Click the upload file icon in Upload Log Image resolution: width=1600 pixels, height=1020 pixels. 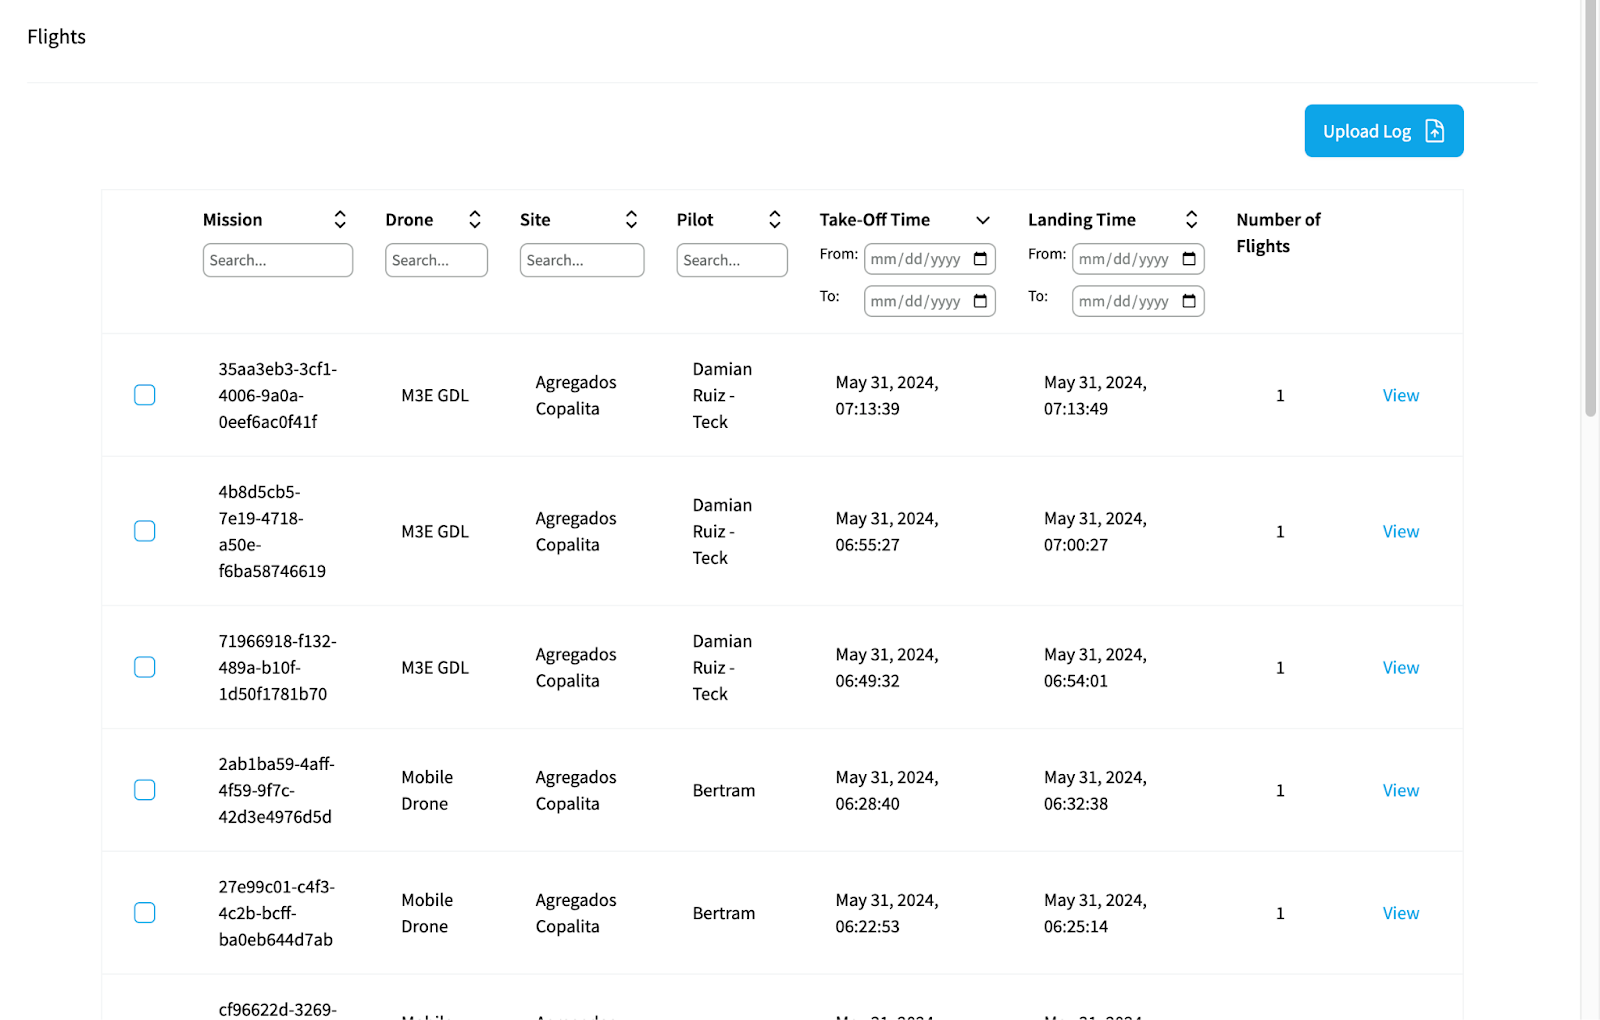click(x=1435, y=131)
